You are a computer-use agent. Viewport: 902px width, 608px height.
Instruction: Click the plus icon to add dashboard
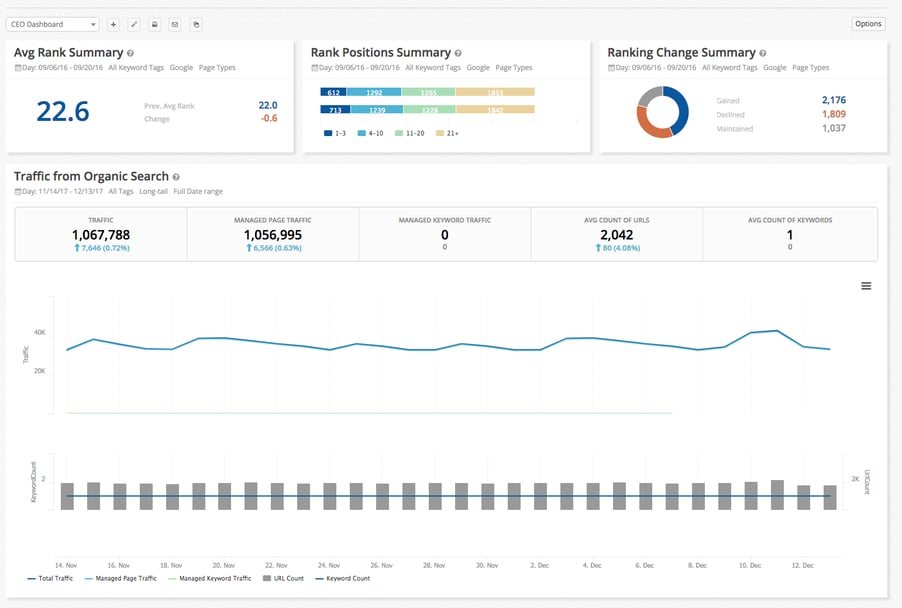pyautogui.click(x=112, y=24)
